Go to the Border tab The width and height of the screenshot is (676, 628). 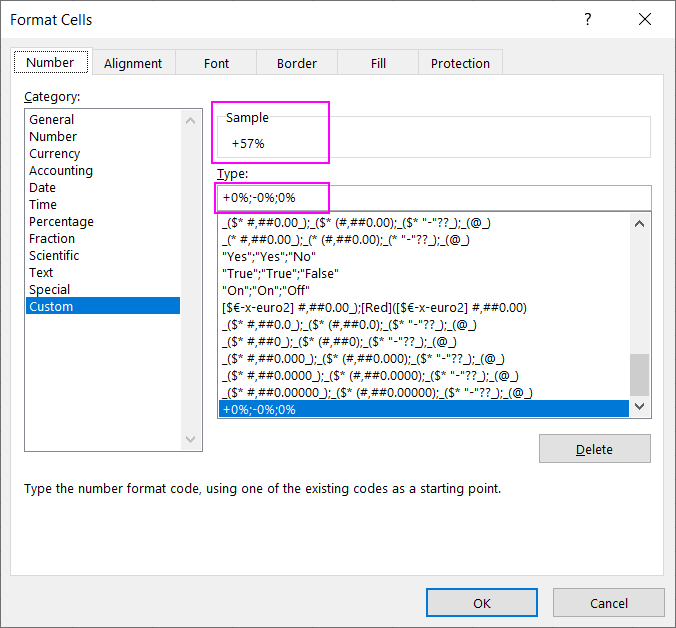[x=297, y=63]
